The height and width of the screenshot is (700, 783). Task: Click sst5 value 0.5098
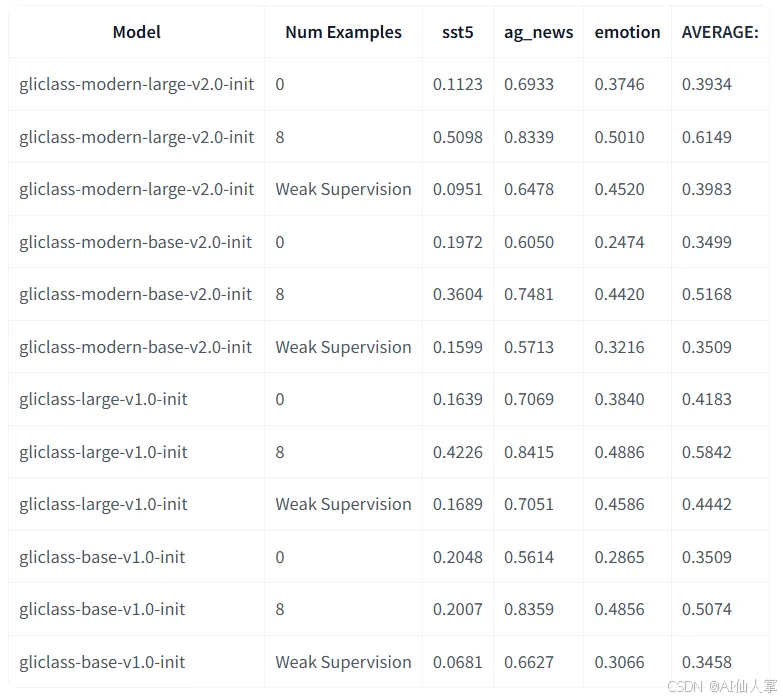[457, 137]
